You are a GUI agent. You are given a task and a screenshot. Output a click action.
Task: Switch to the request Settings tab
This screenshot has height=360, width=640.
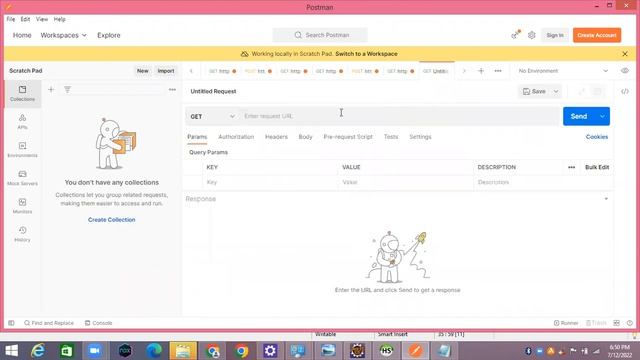tap(420, 137)
